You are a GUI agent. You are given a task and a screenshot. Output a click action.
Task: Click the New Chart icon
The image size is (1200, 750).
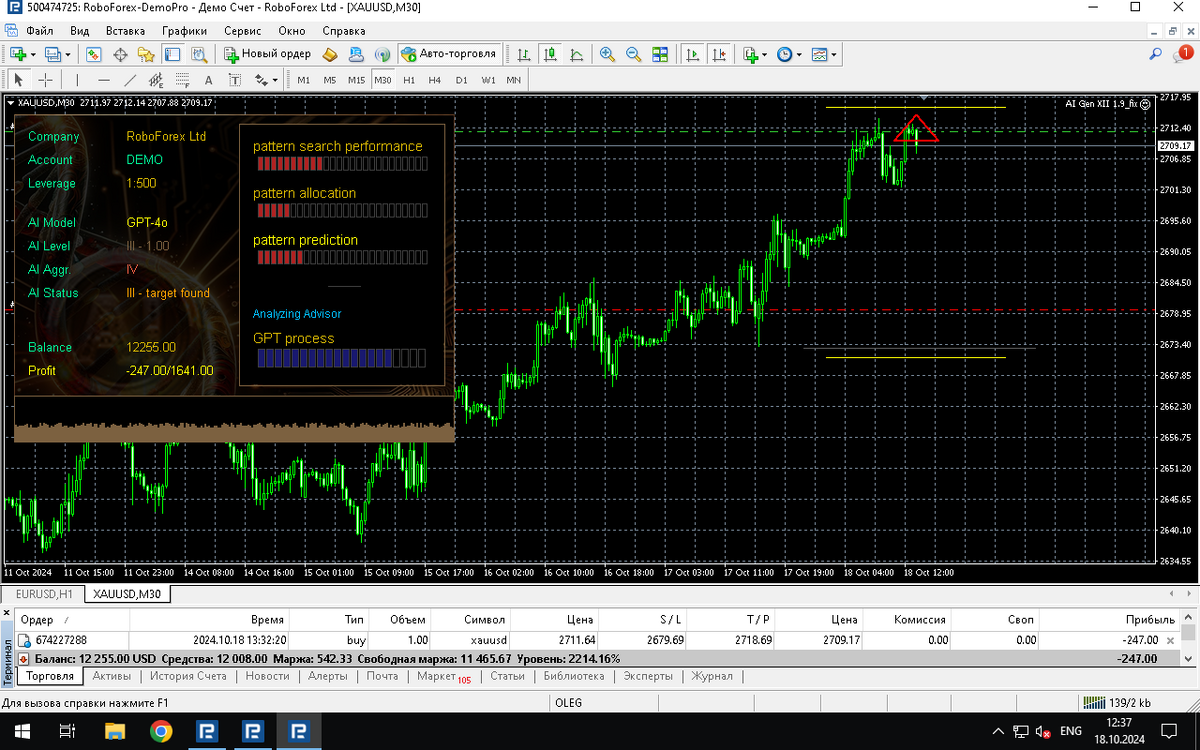tap(19, 54)
